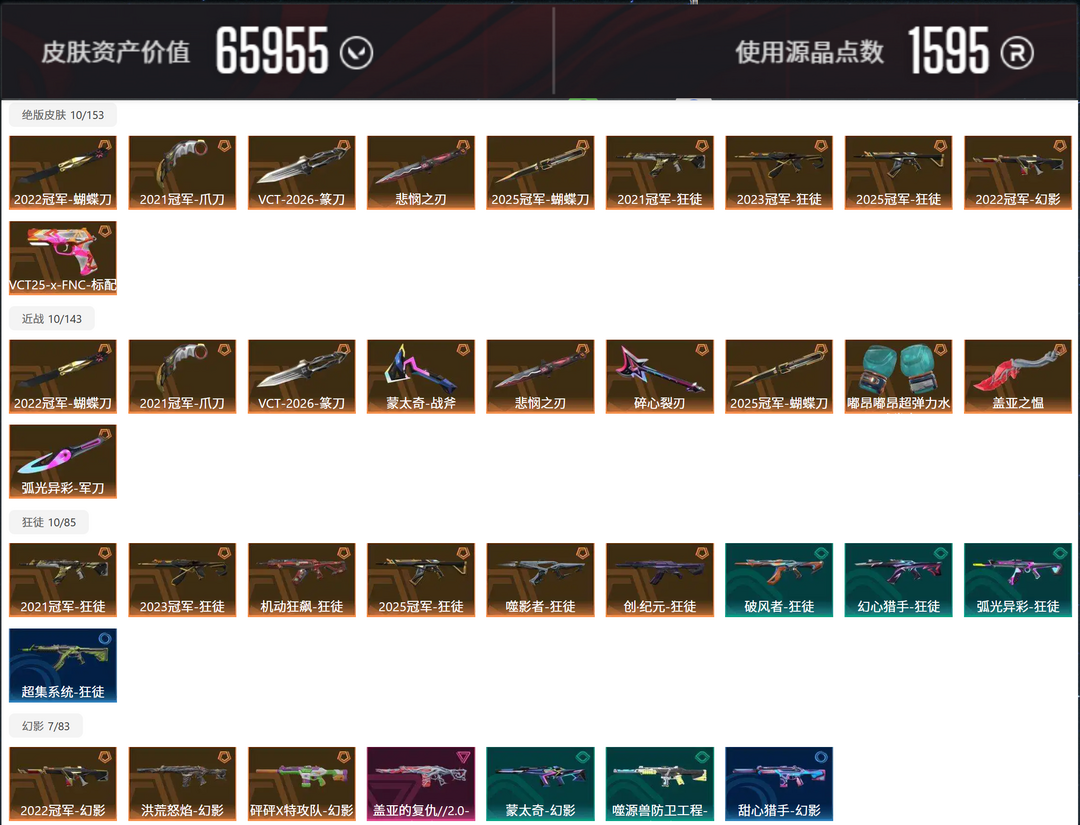The width and height of the screenshot is (1080, 825).
Task: Click the Valorant Points icon beside 65955
Action: (x=357, y=53)
